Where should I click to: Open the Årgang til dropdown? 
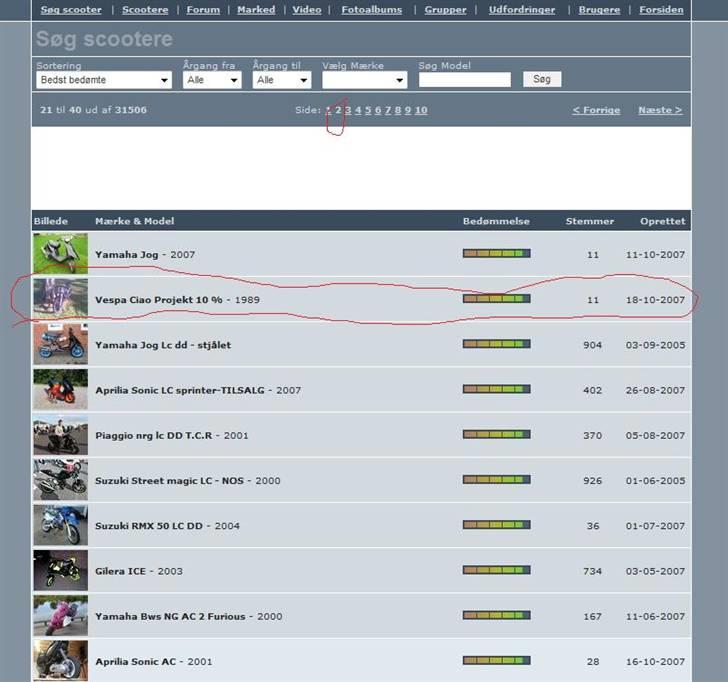pyautogui.click(x=282, y=80)
